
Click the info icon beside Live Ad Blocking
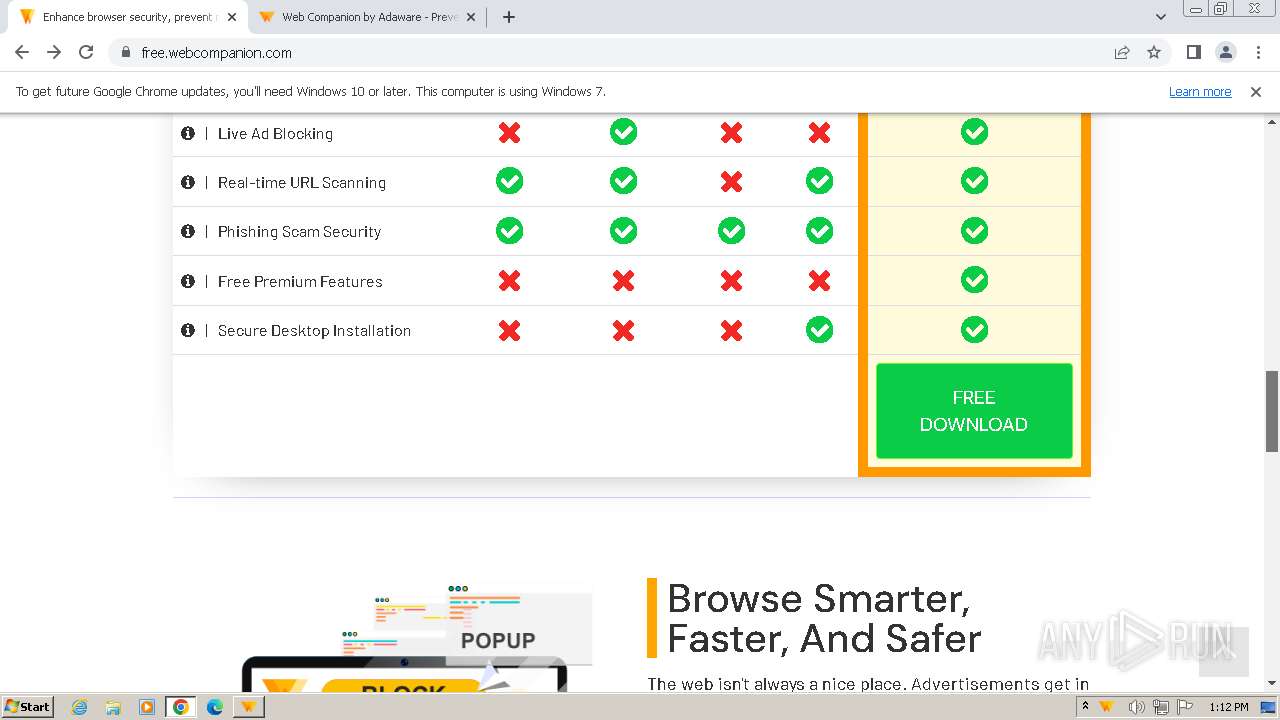(x=187, y=133)
